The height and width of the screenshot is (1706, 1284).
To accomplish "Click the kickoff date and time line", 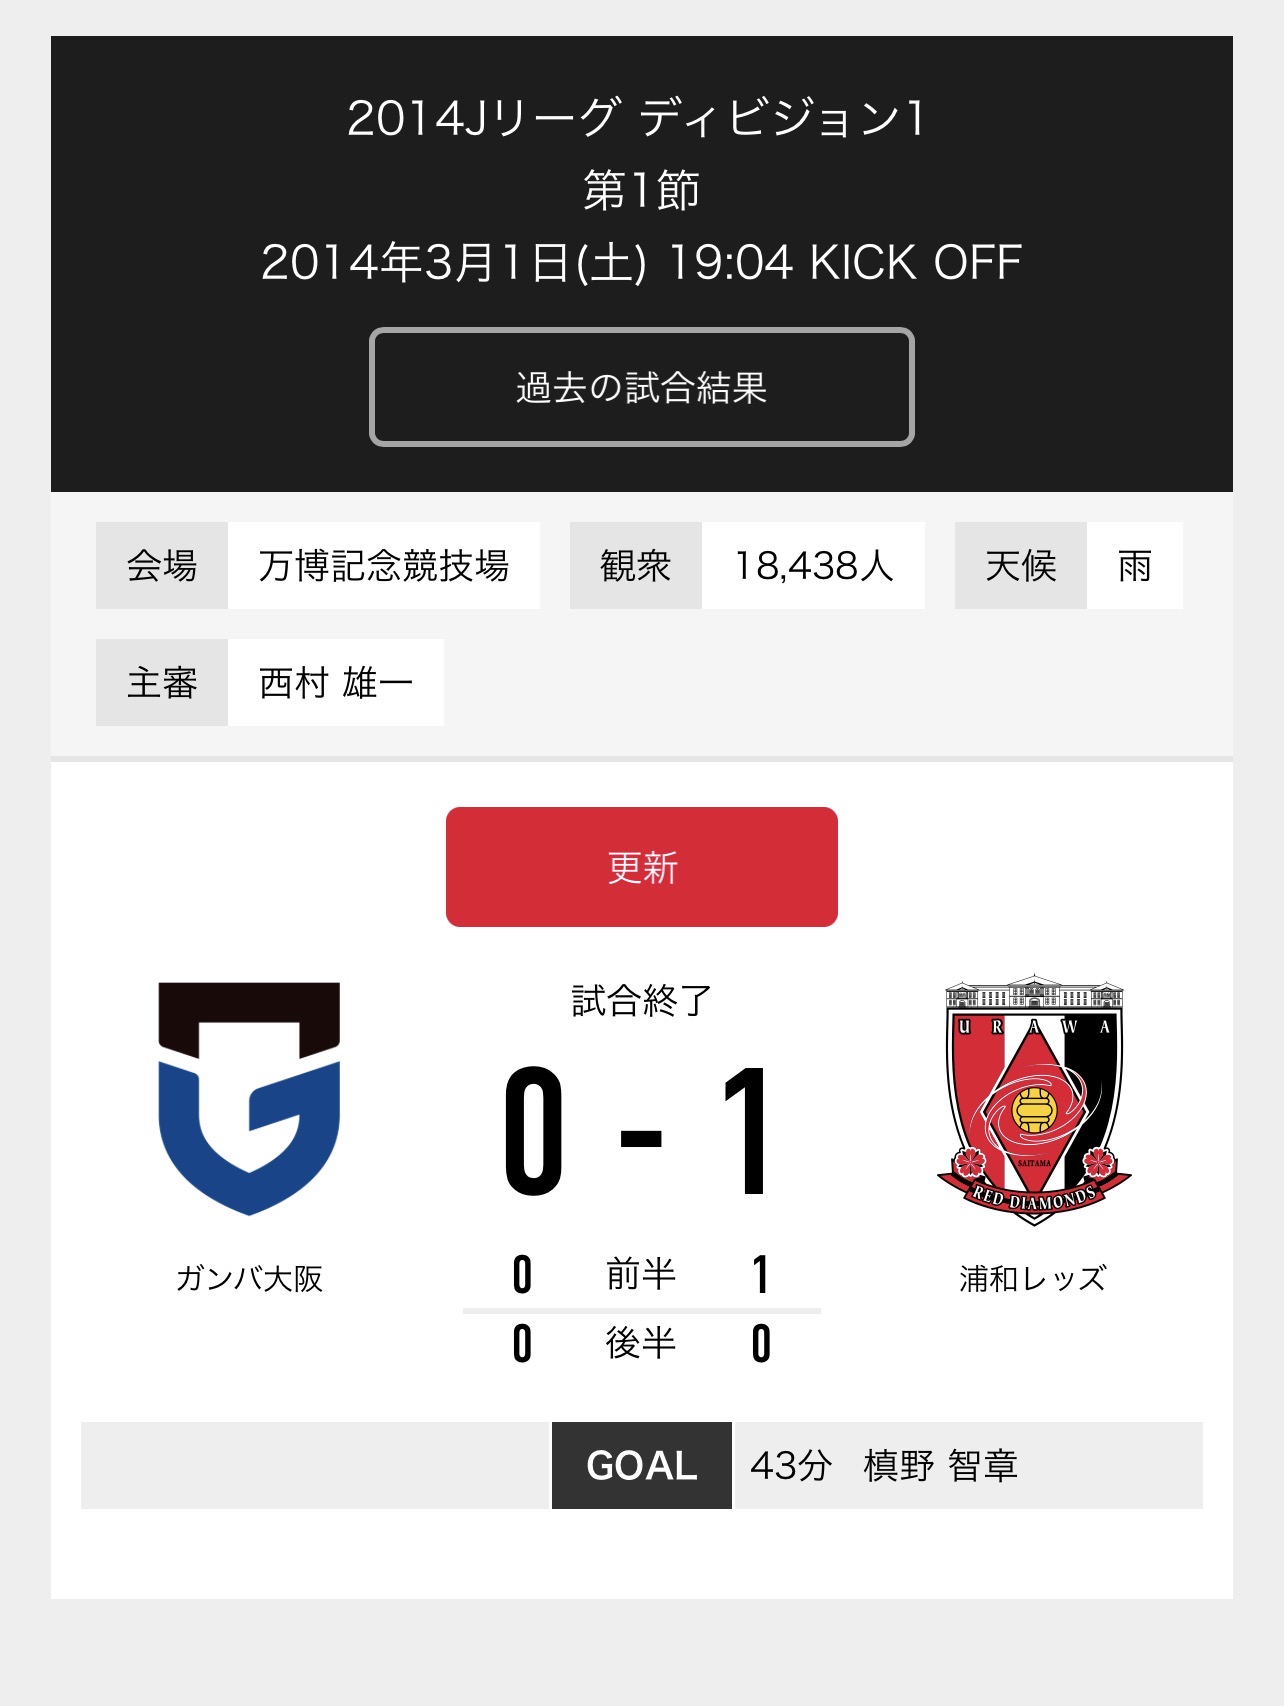I will 641,263.
